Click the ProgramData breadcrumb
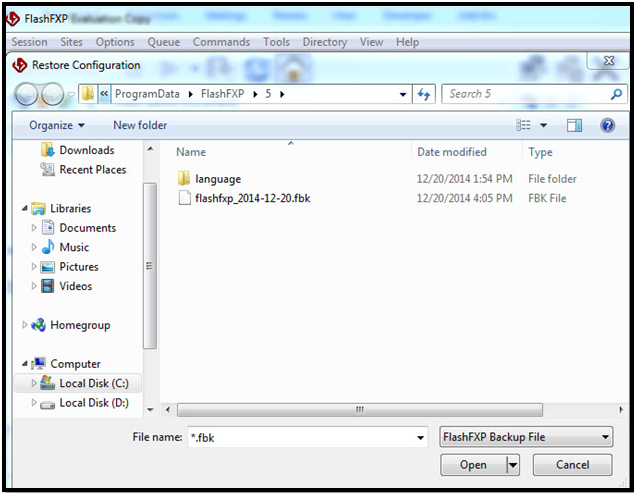 147,94
